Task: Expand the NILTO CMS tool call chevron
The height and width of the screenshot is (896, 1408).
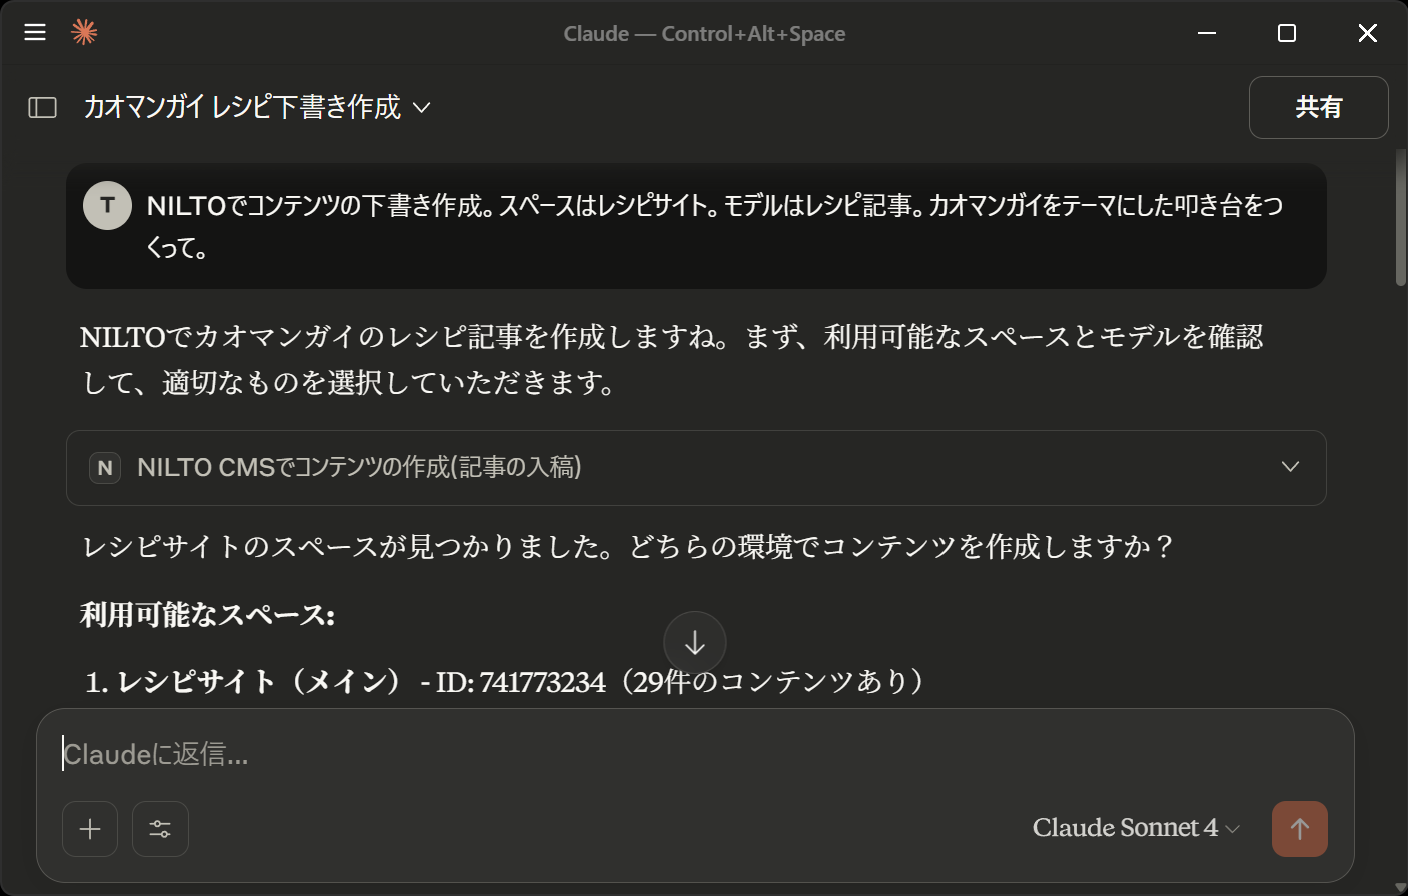Action: click(1290, 467)
